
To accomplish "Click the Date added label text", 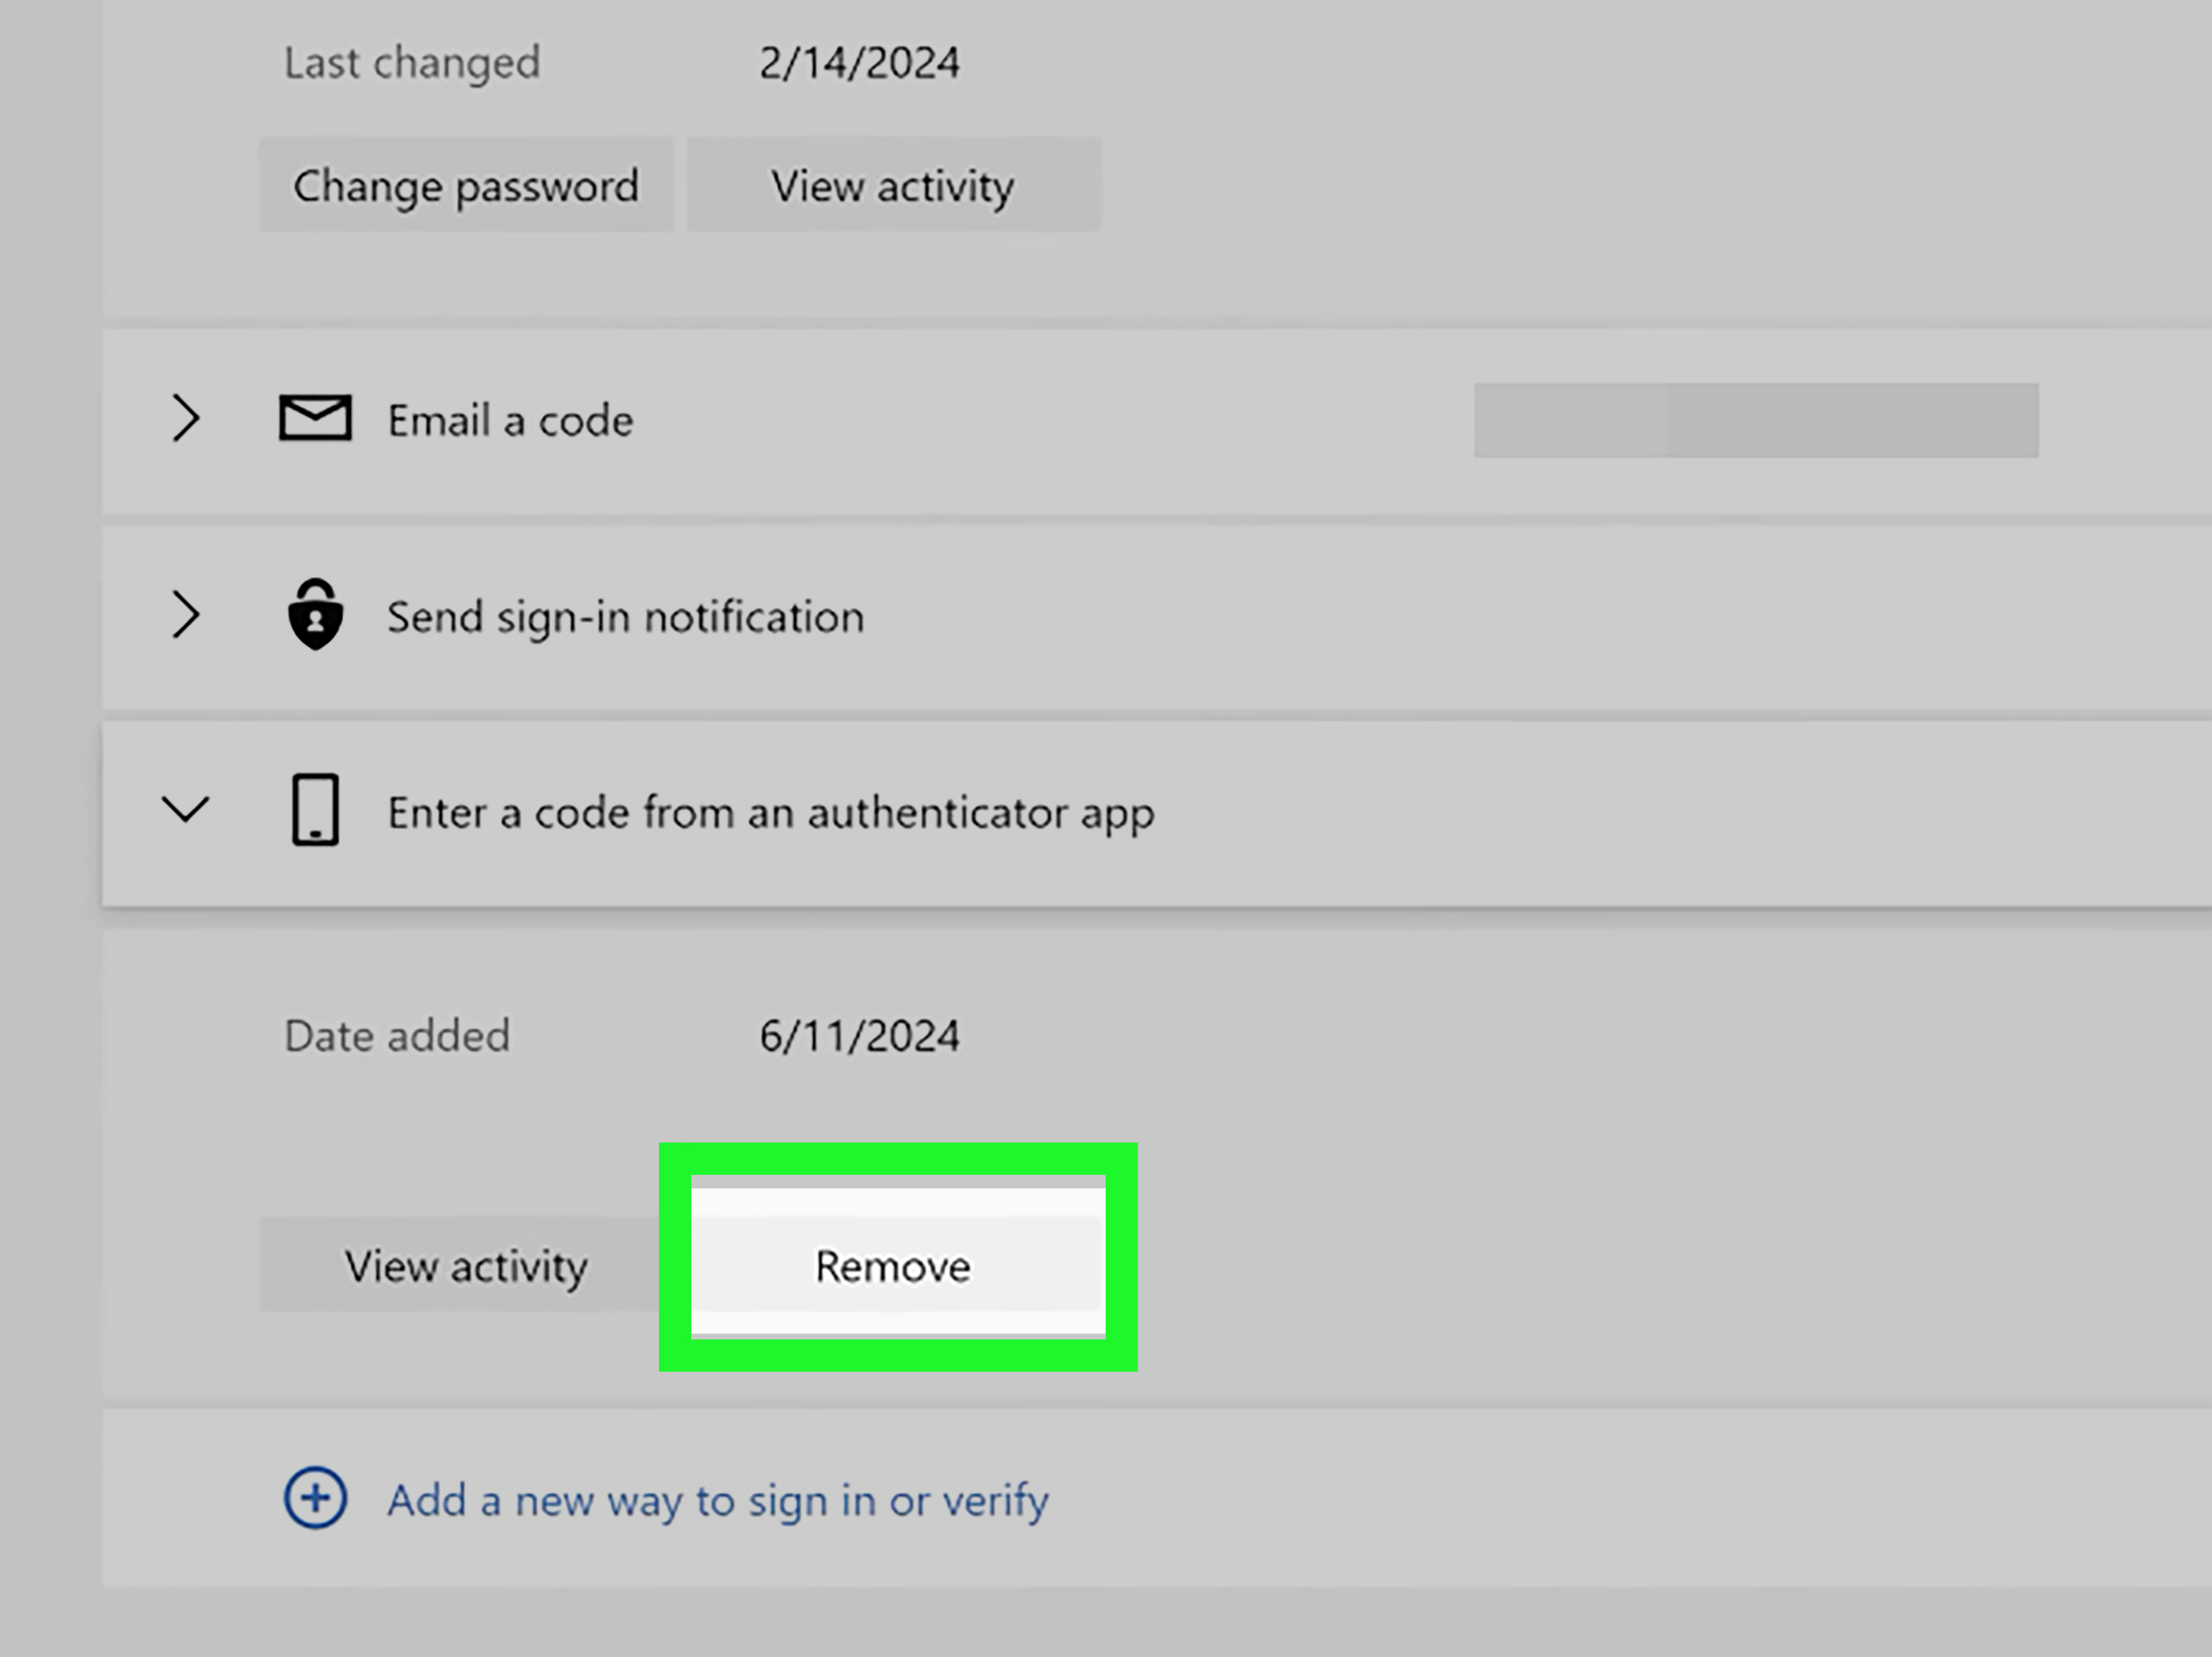I will [x=397, y=1036].
